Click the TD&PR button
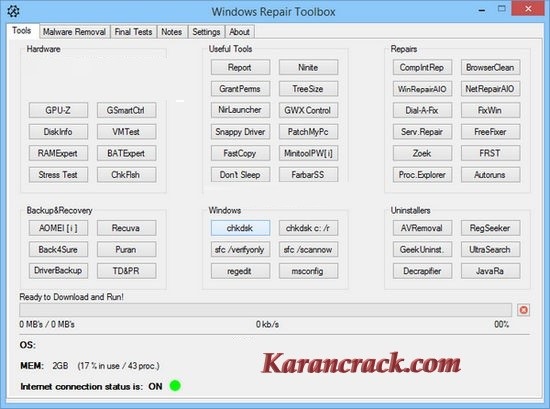 (126, 271)
